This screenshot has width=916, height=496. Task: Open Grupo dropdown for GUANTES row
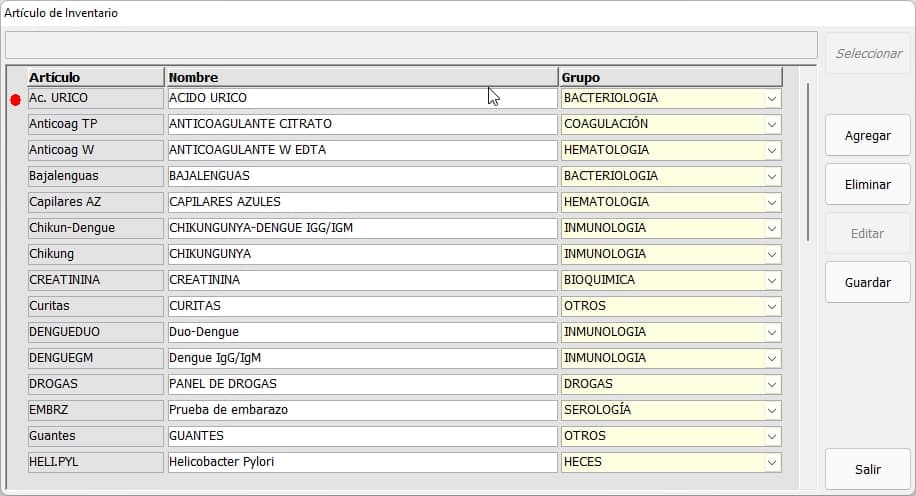click(x=772, y=436)
